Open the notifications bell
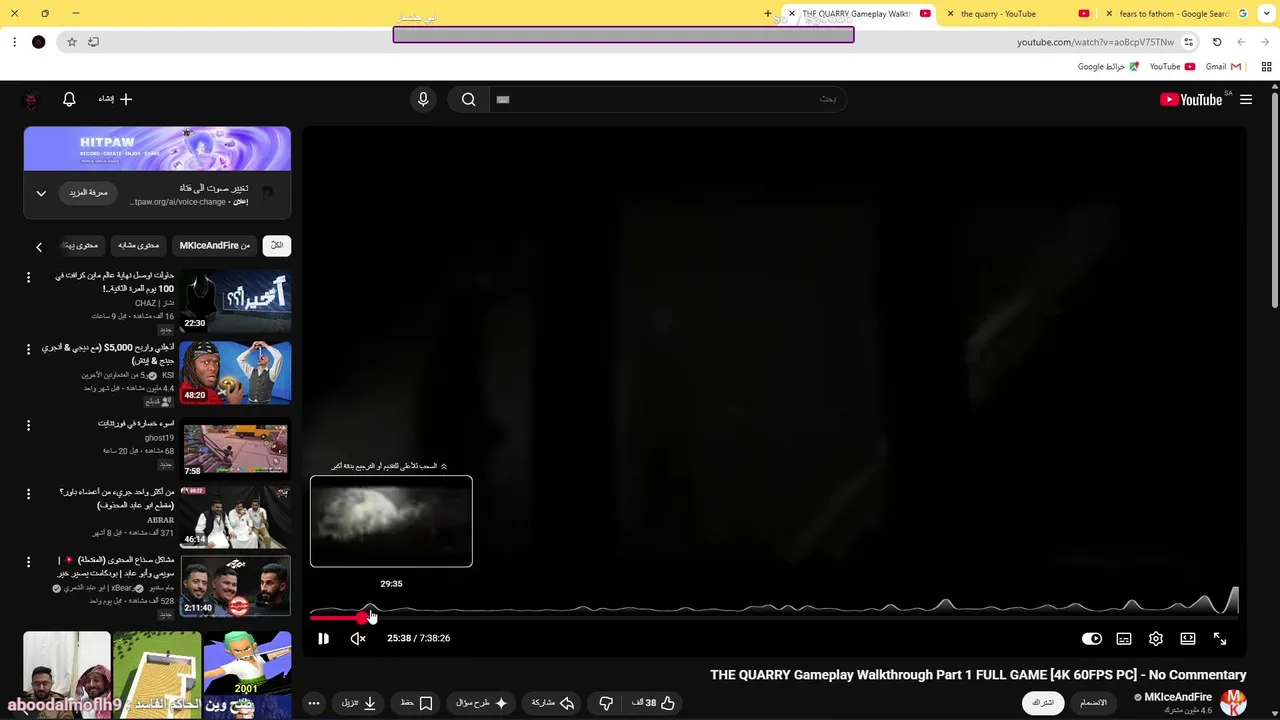 click(69, 99)
